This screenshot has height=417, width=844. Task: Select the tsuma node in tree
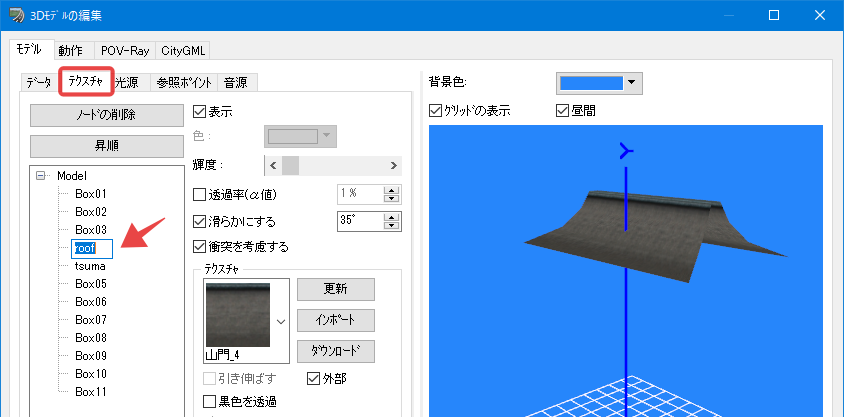(90, 266)
